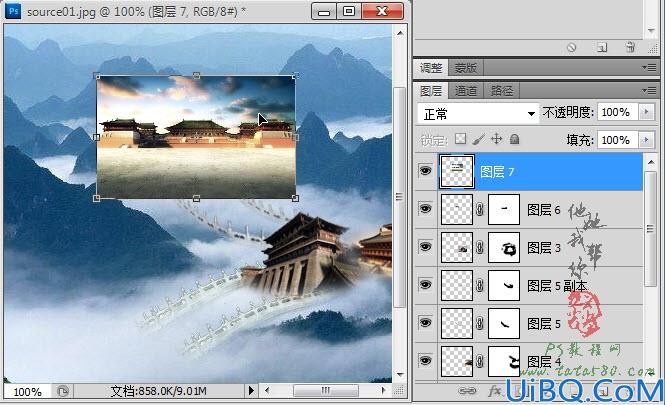Open the layers panel flyout menu
This screenshot has height=405, width=665.
coord(649,90)
